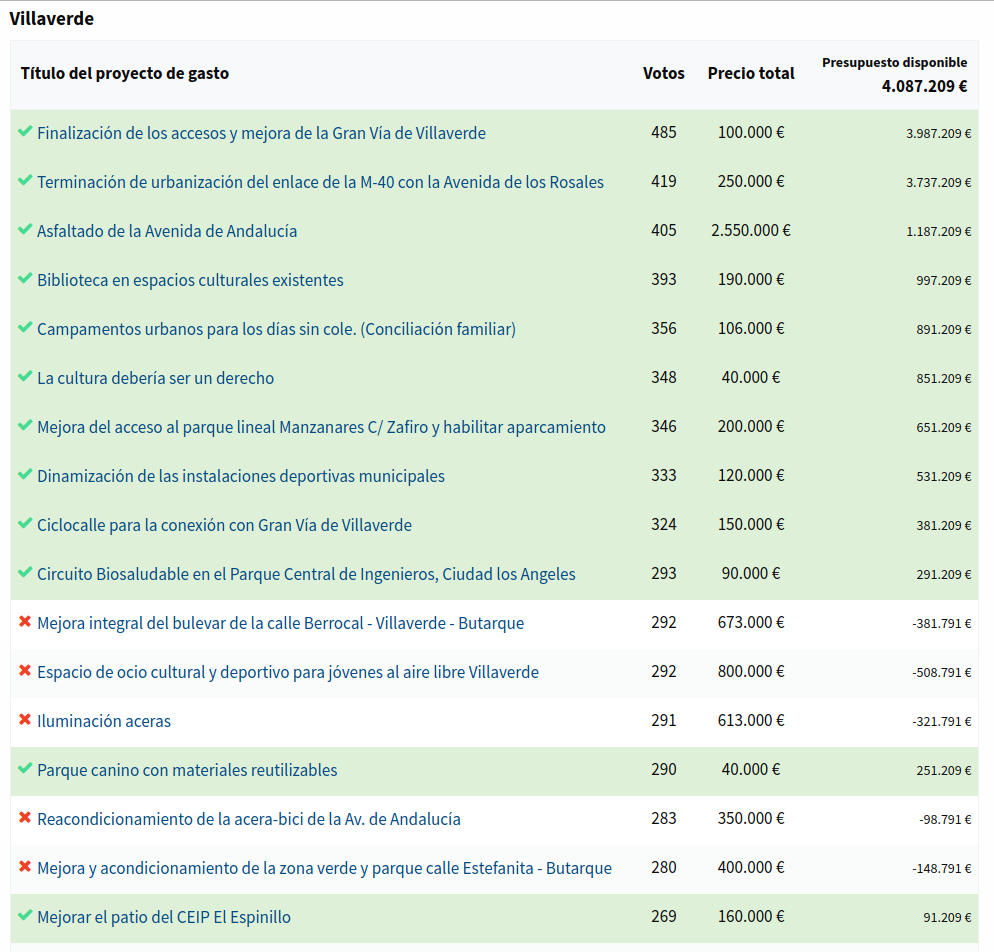Click green check beside Parque canino

25,768
